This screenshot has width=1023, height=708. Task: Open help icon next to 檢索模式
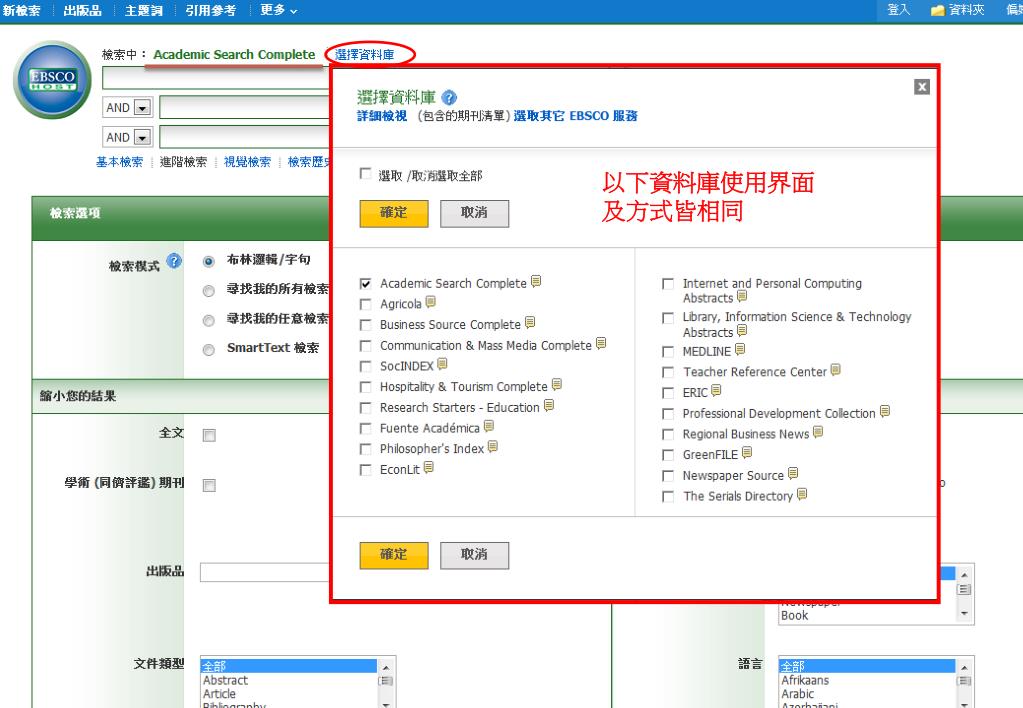coord(174,261)
